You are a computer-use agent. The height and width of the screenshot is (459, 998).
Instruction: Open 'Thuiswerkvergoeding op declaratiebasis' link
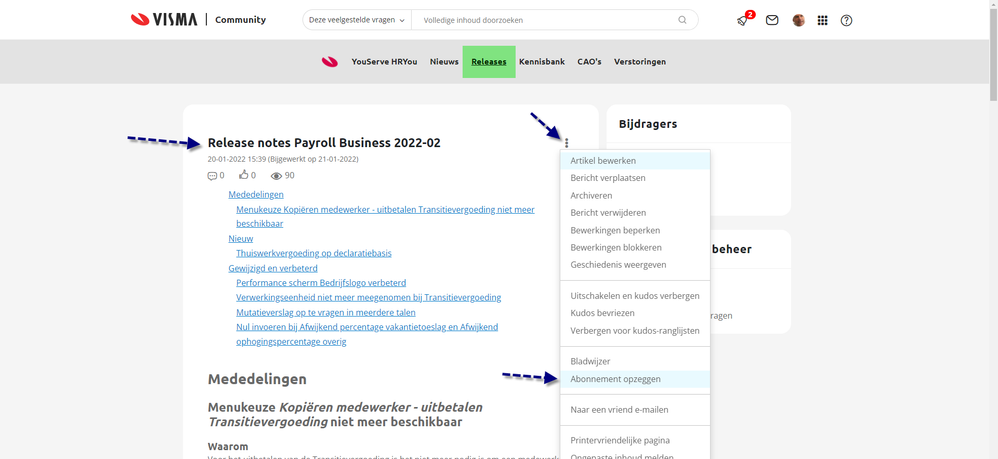(314, 253)
